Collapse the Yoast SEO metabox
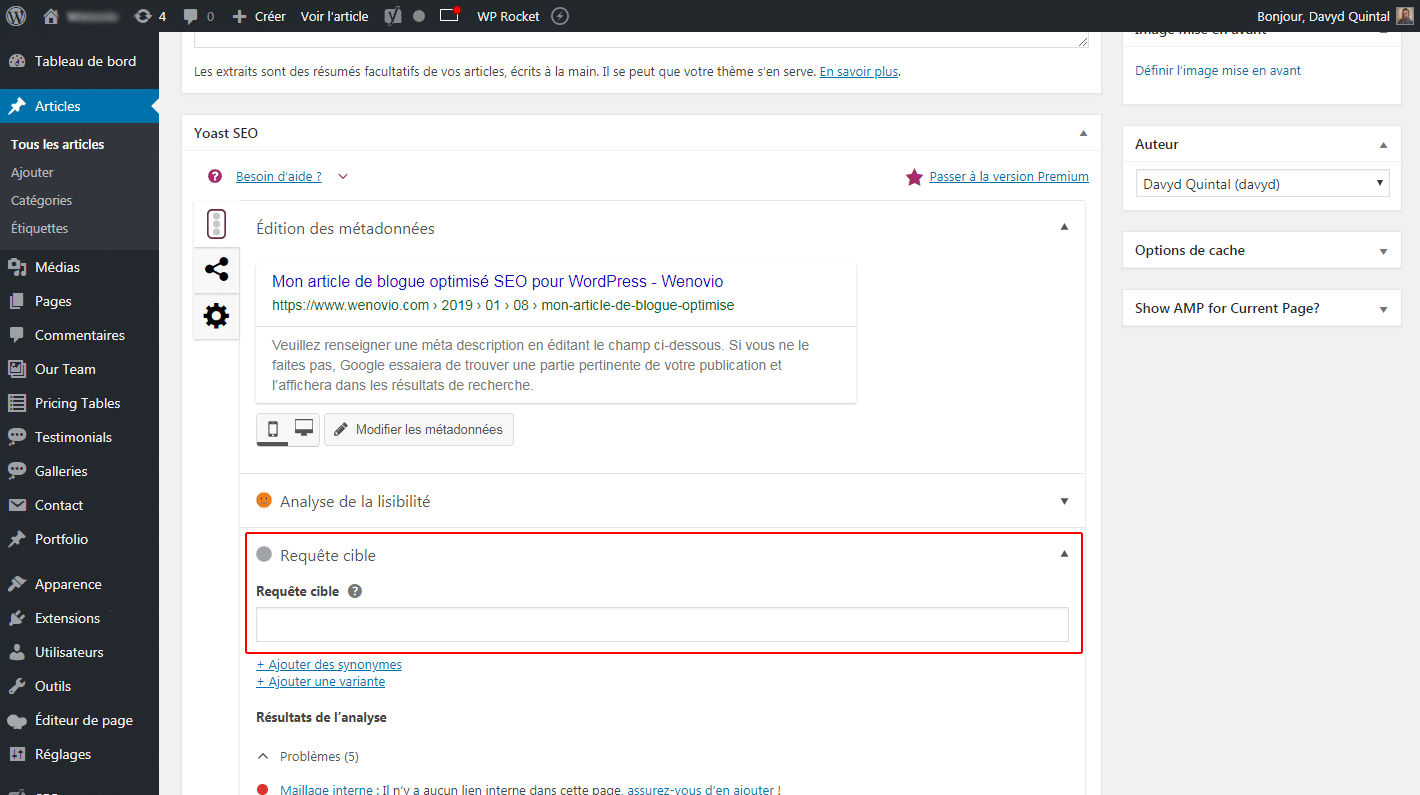1420x795 pixels. click(x=1083, y=133)
